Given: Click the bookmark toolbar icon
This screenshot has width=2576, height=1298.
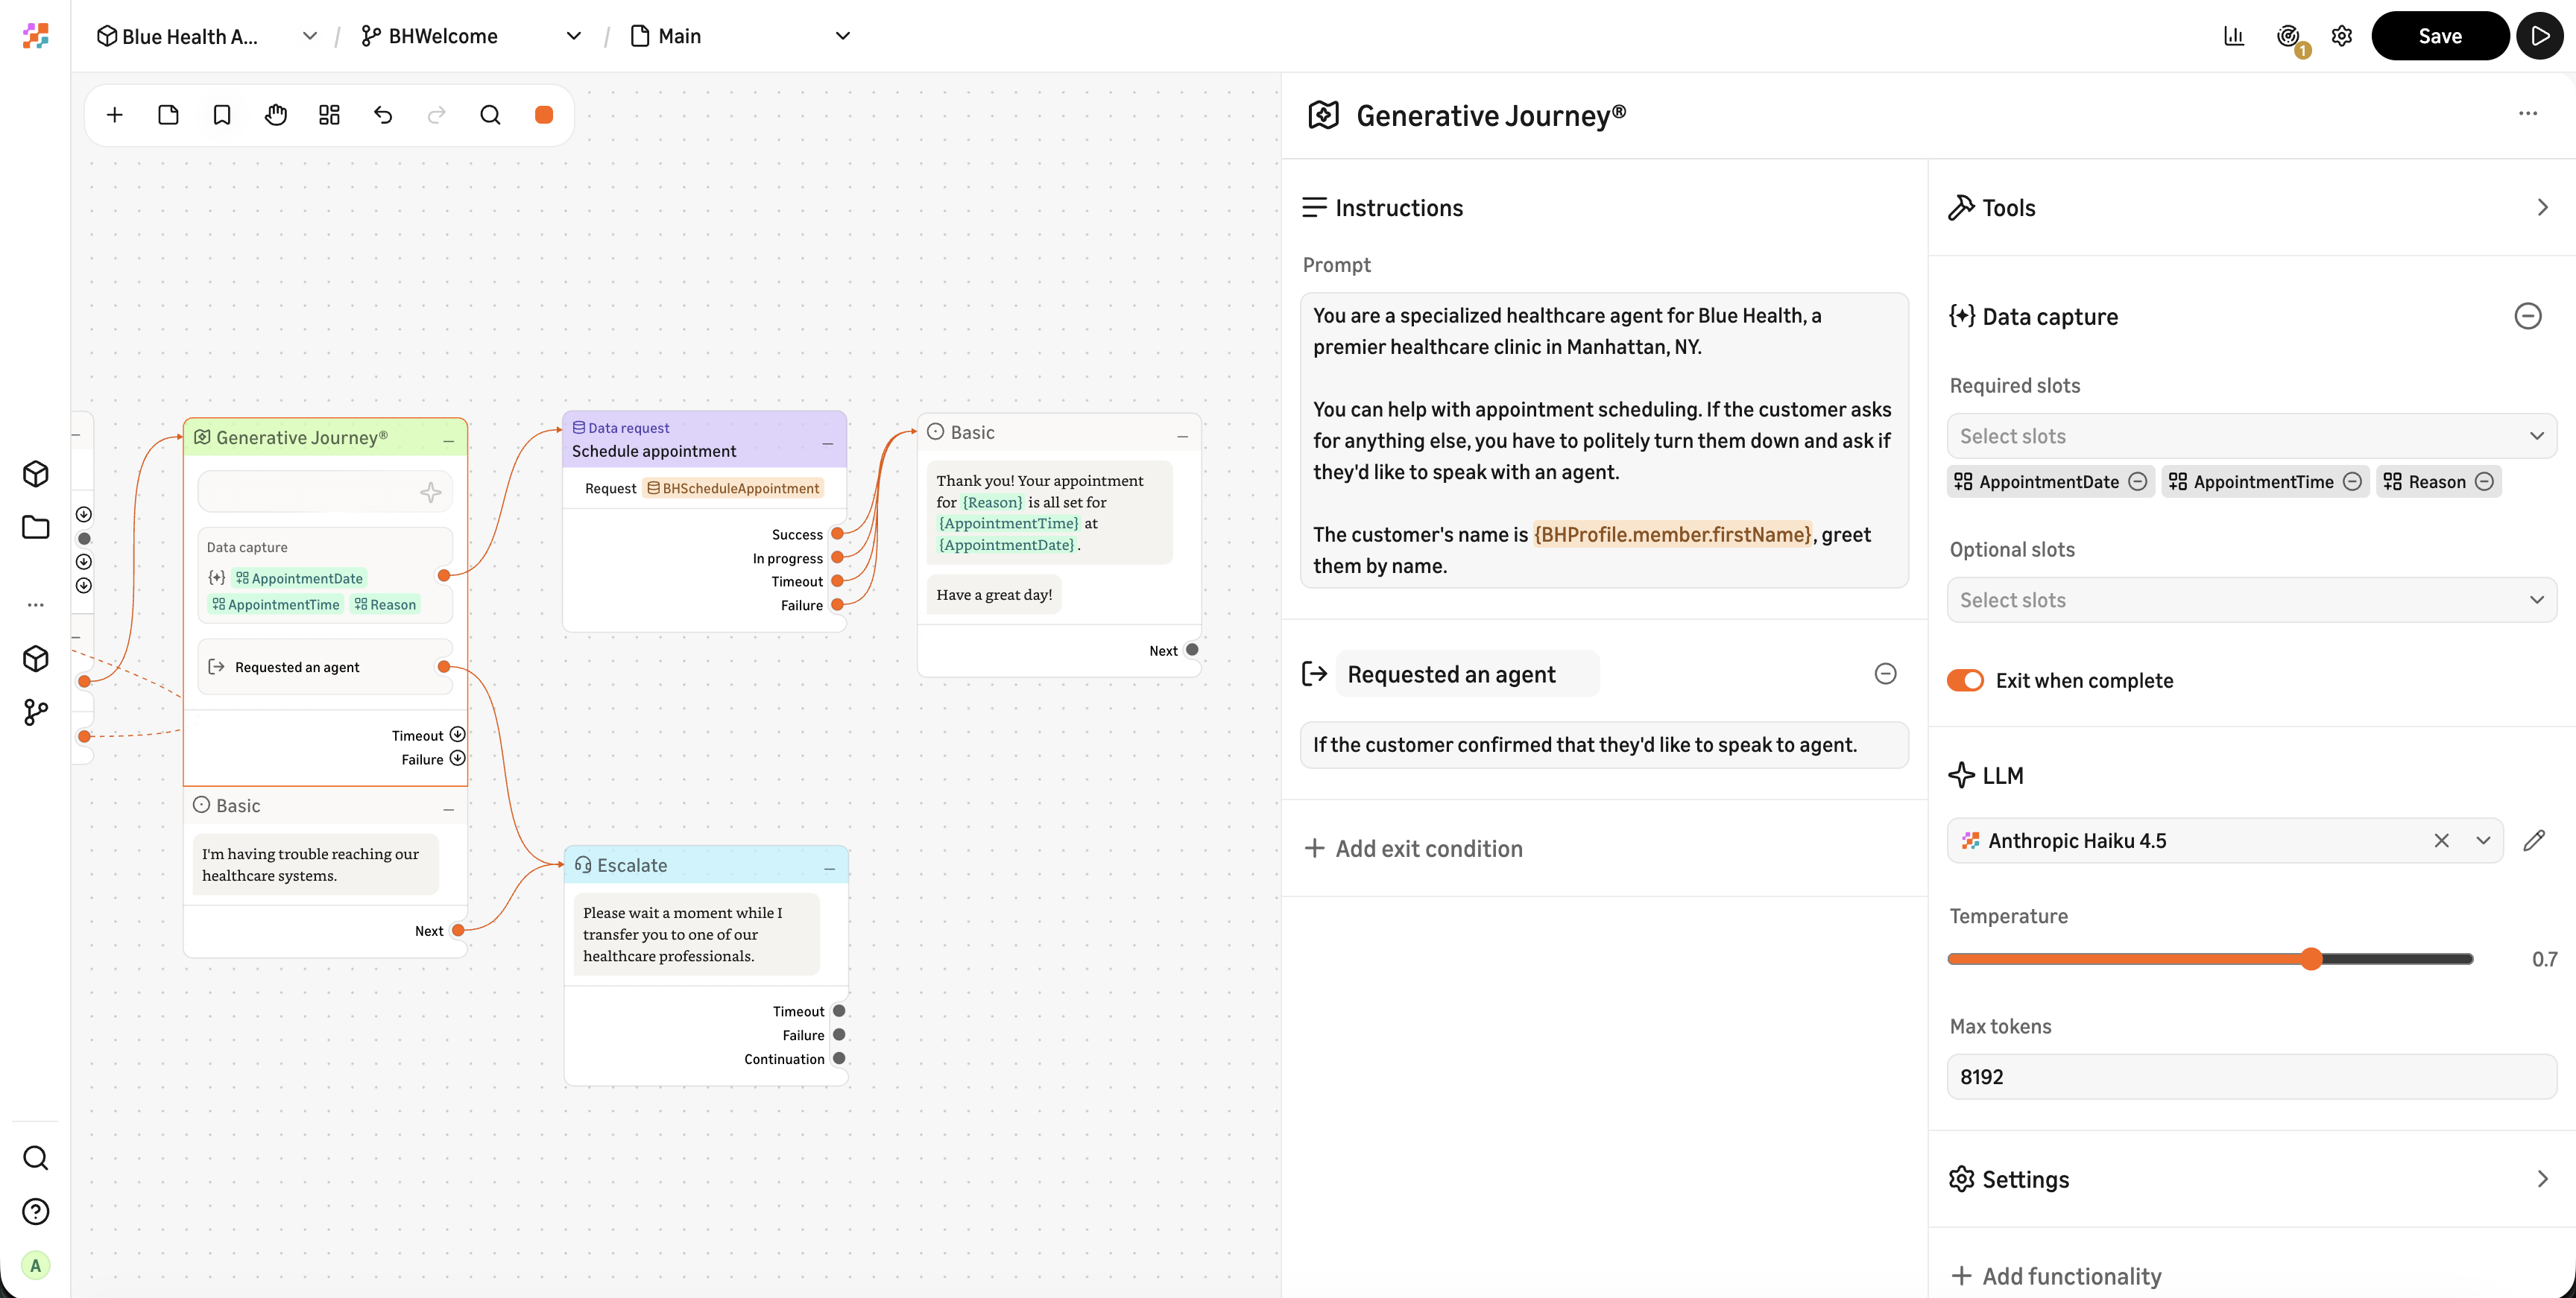Looking at the screenshot, I should pyautogui.click(x=222, y=115).
